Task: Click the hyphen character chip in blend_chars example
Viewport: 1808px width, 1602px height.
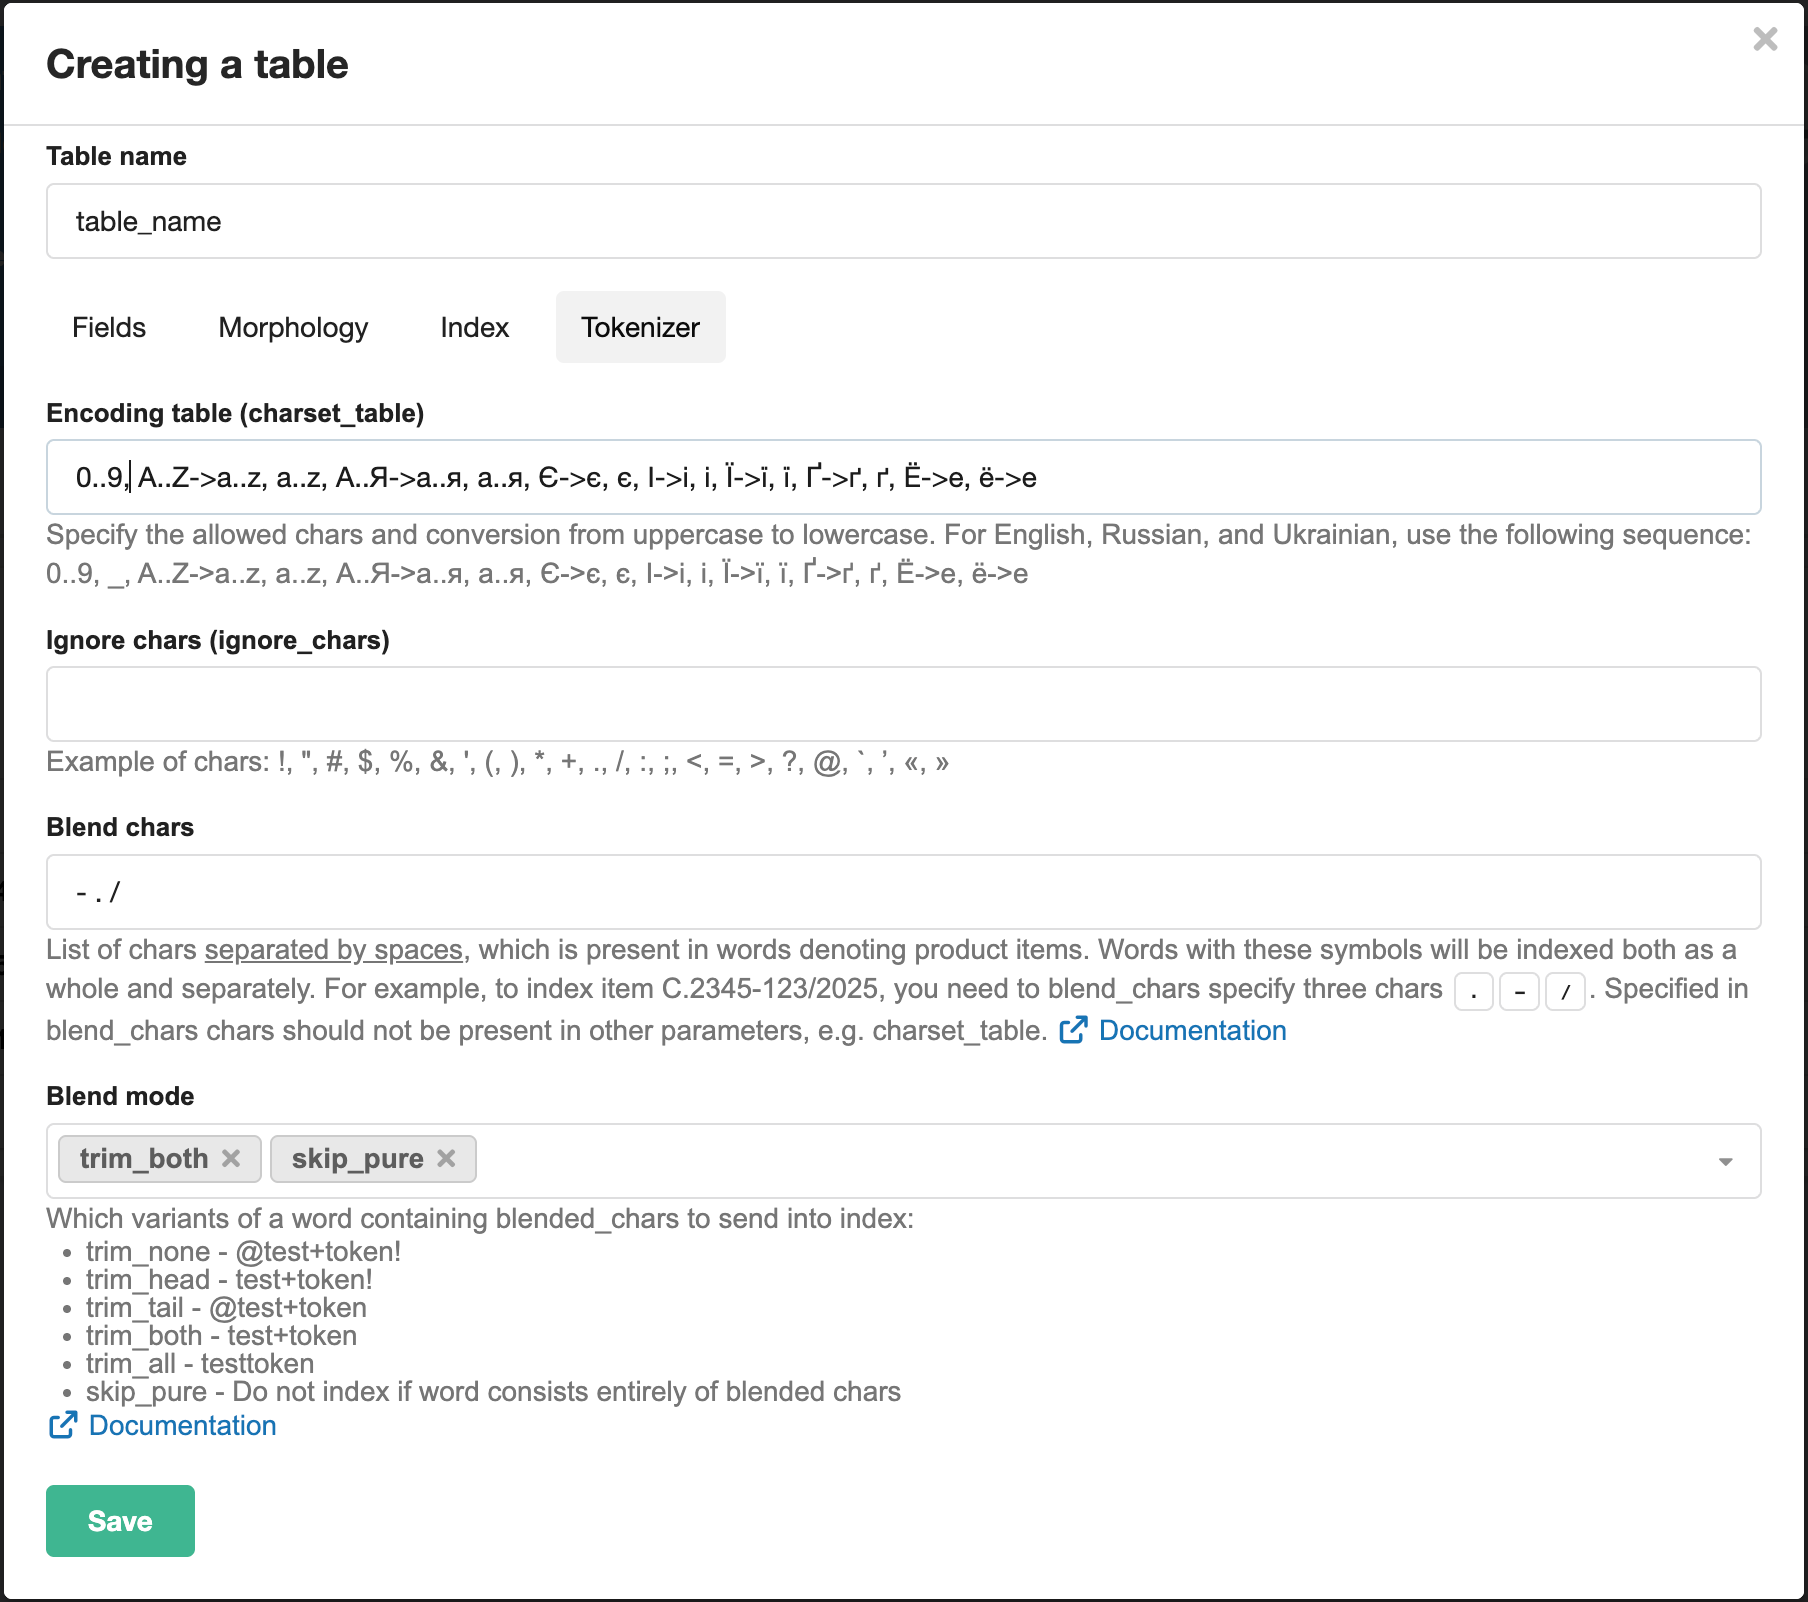Action: click(1519, 991)
